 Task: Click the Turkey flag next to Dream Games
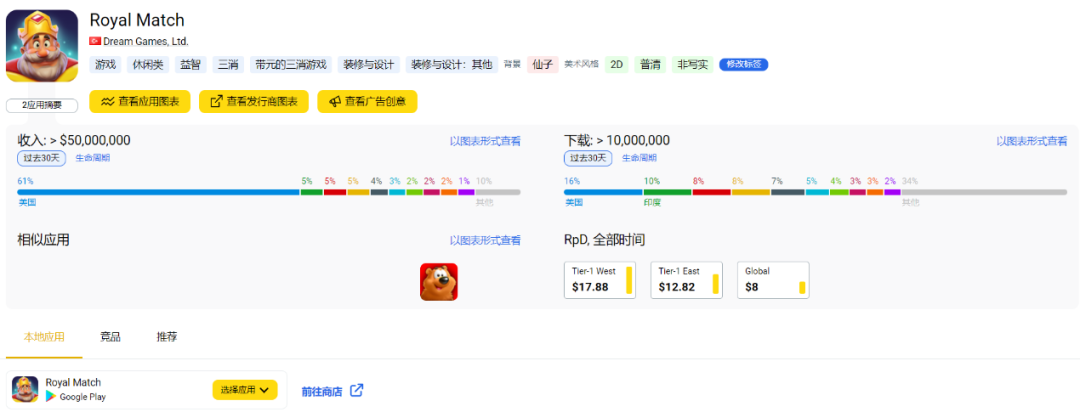pos(95,41)
